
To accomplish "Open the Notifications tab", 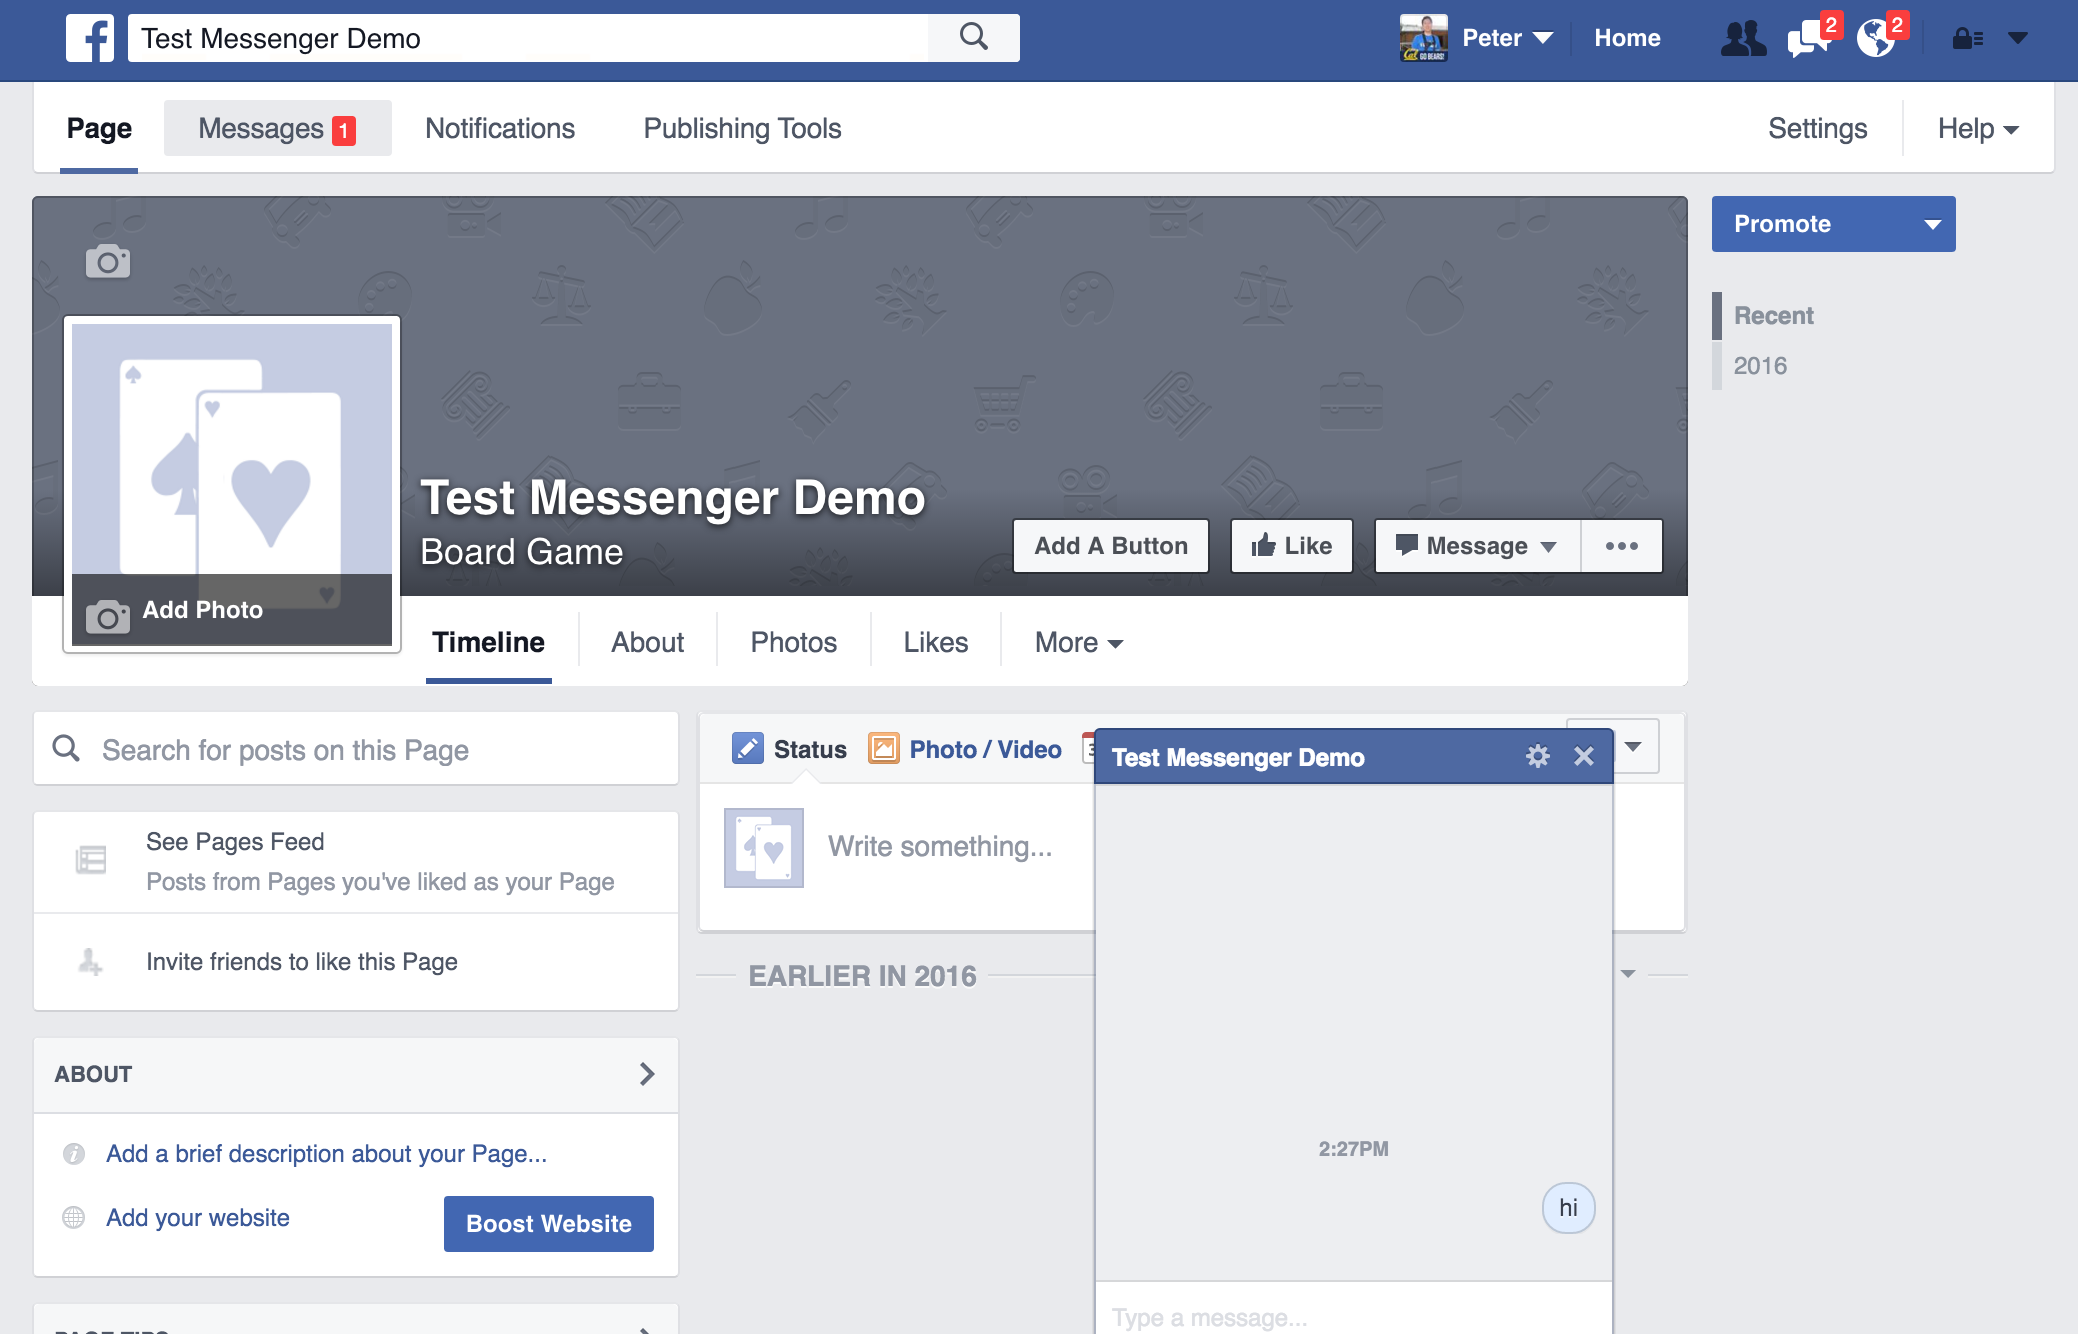I will pos(500,128).
